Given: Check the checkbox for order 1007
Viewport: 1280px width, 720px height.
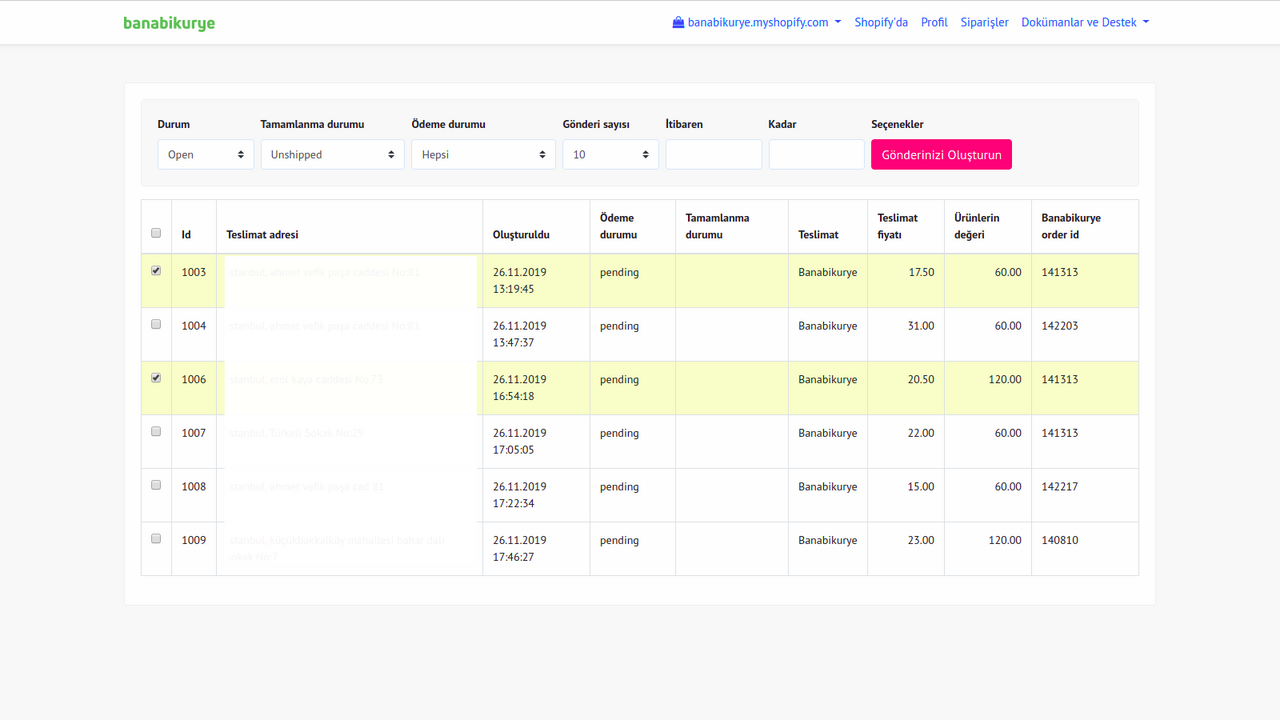Looking at the screenshot, I should coord(156,431).
